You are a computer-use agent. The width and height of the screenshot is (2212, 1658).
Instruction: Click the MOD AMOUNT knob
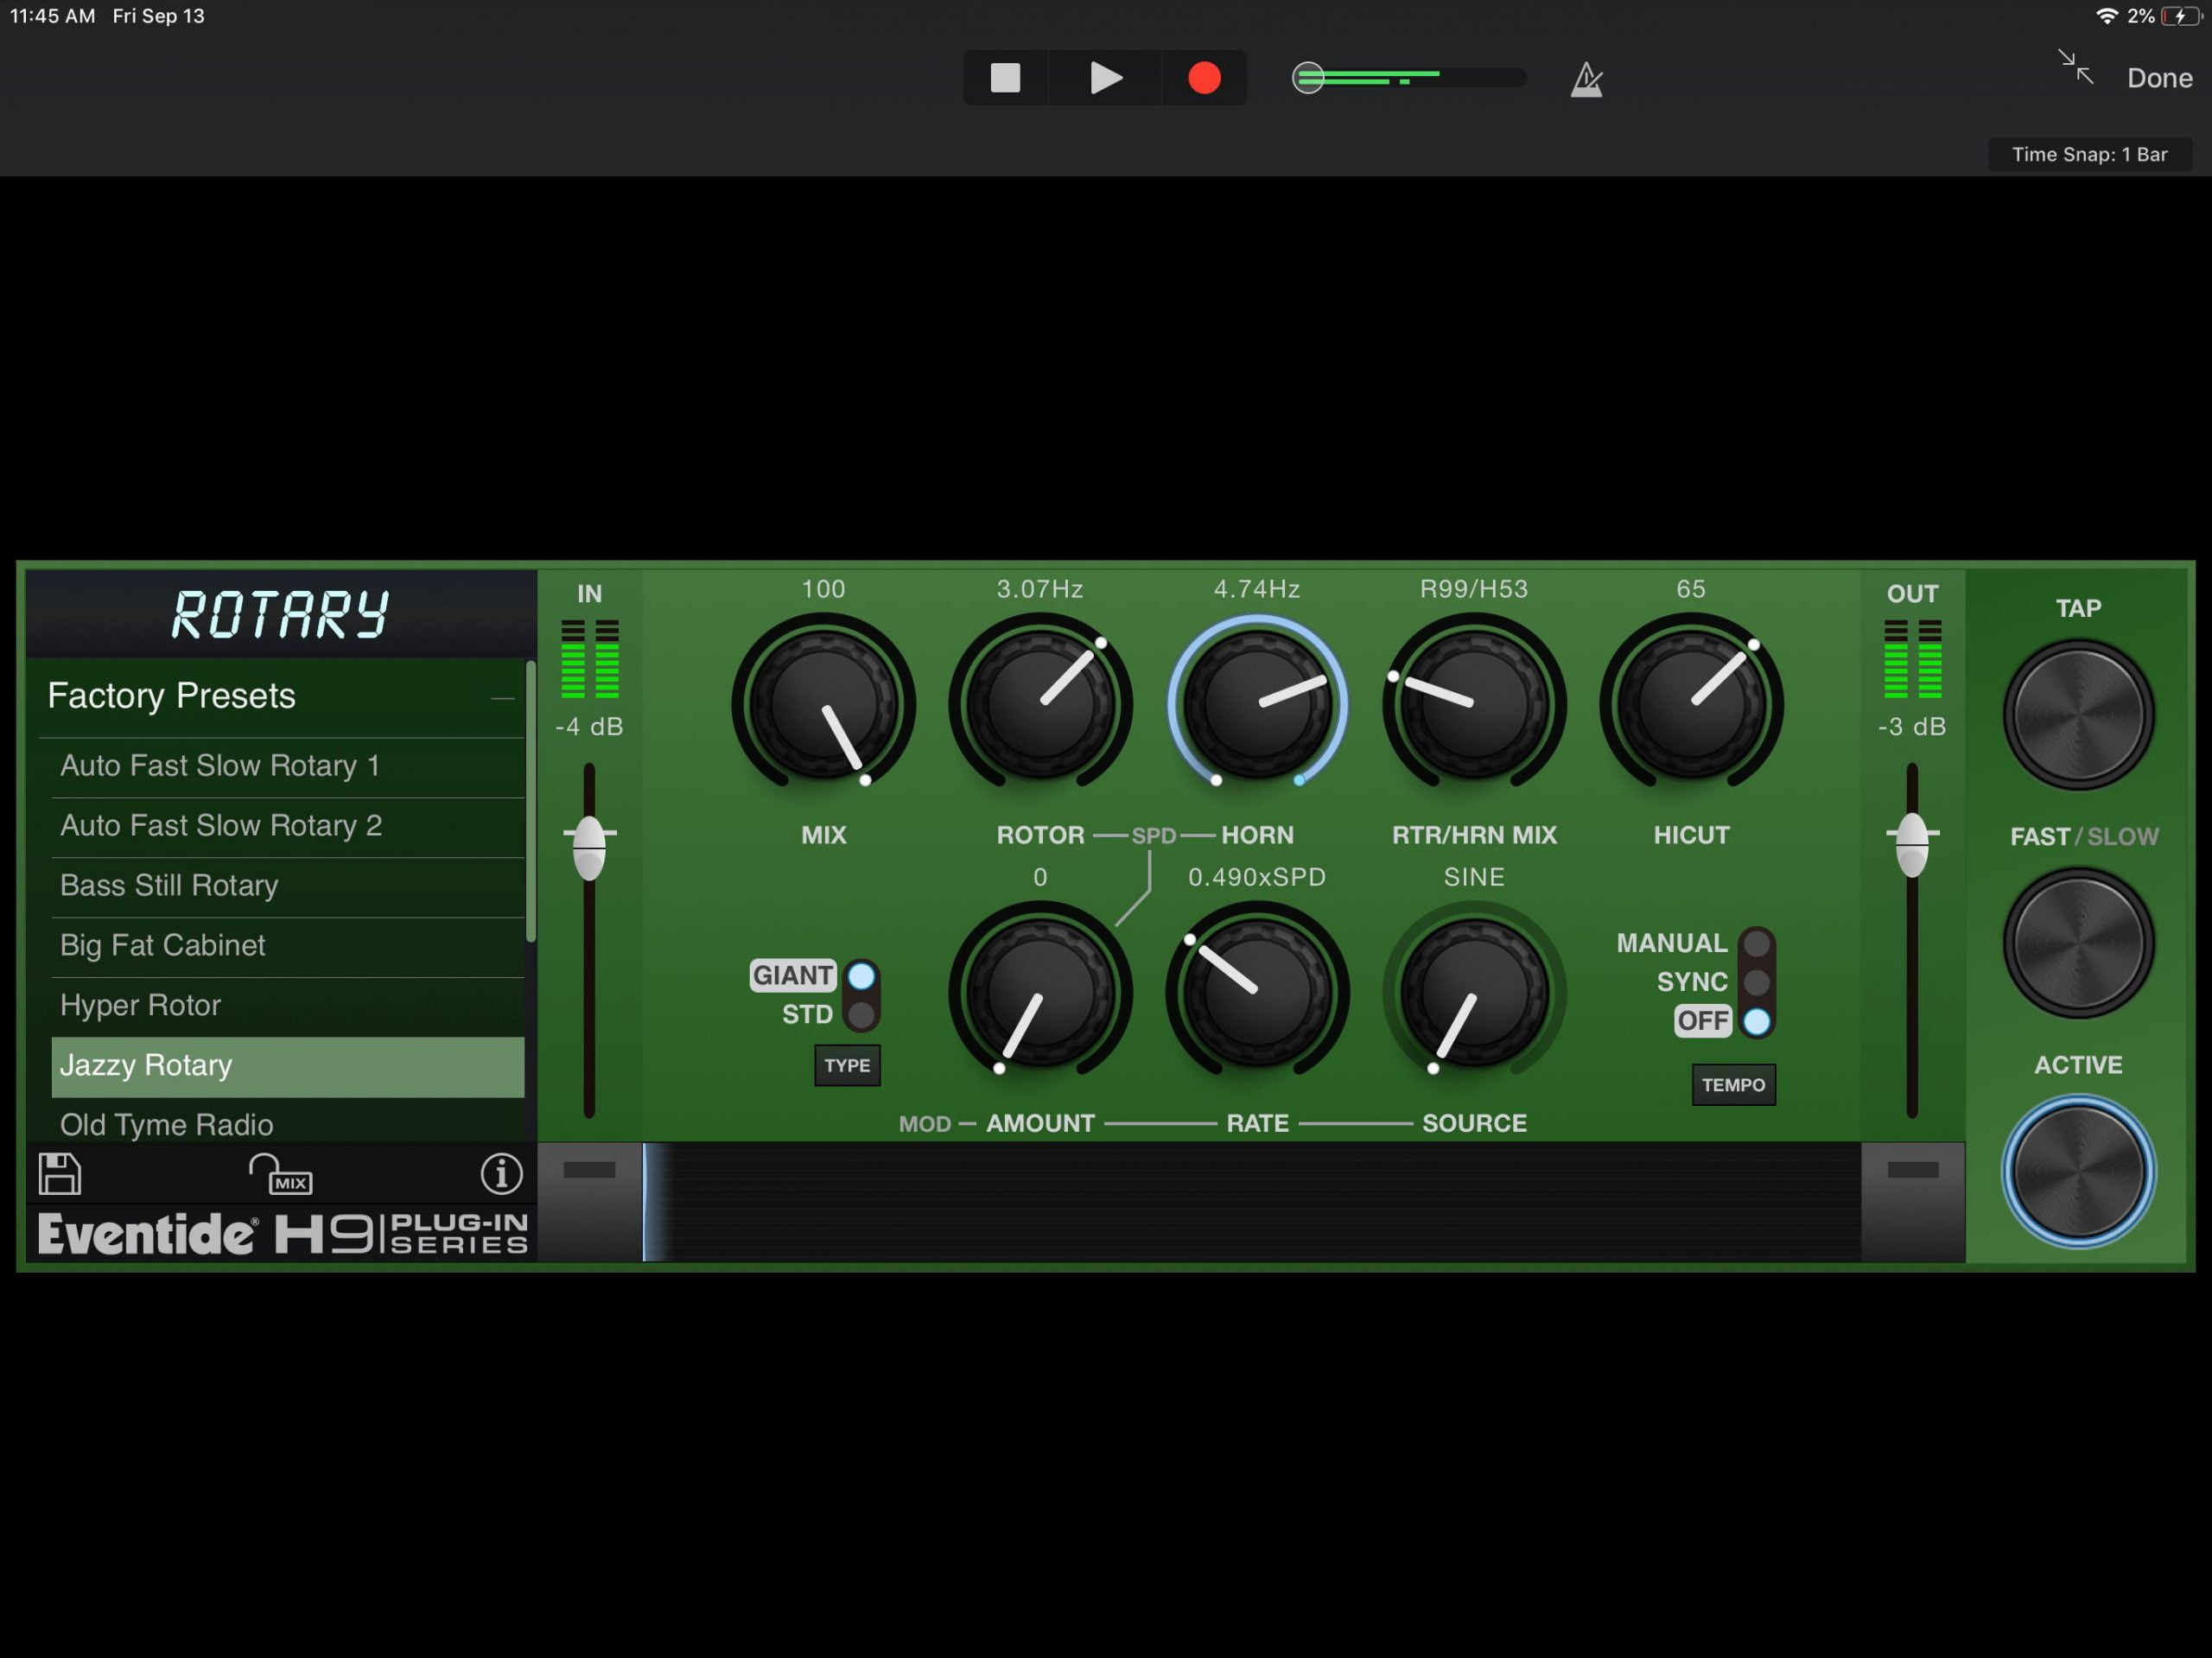tap(1040, 992)
